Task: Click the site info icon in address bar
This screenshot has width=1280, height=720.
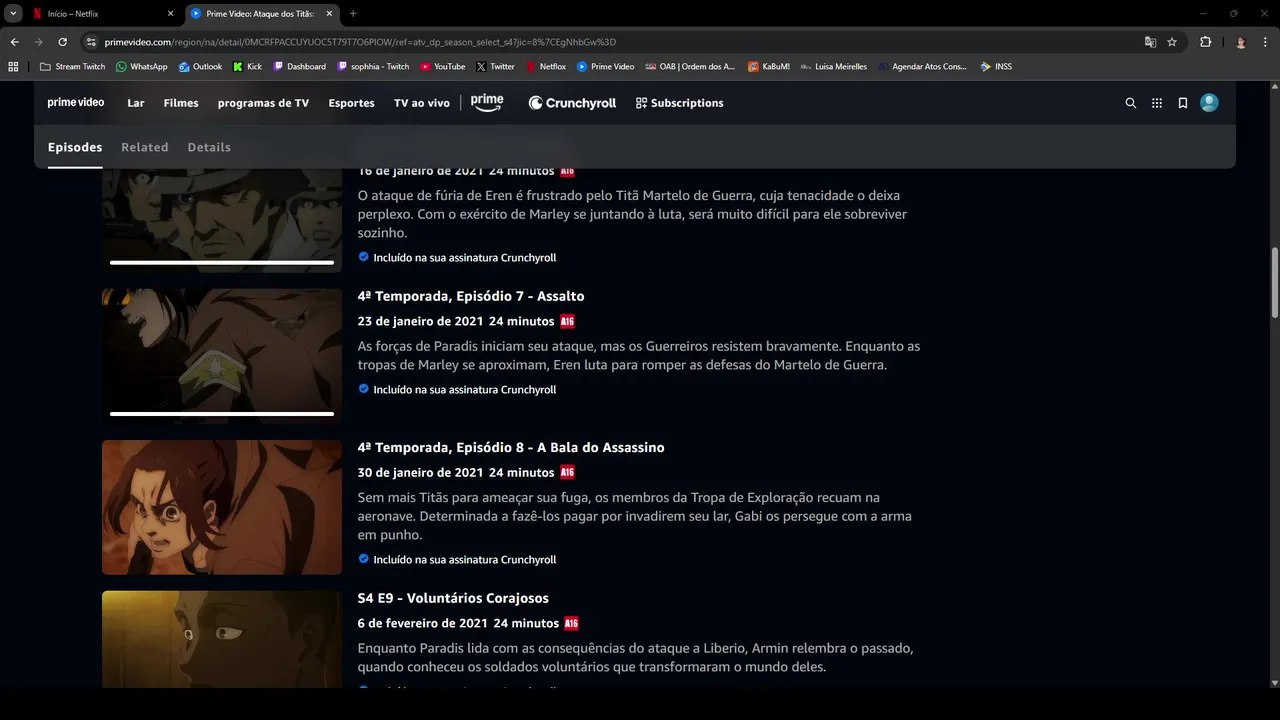Action: click(91, 42)
